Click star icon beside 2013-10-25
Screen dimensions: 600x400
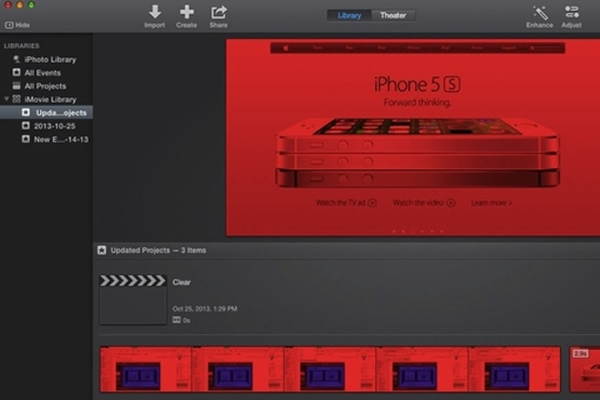(26, 126)
